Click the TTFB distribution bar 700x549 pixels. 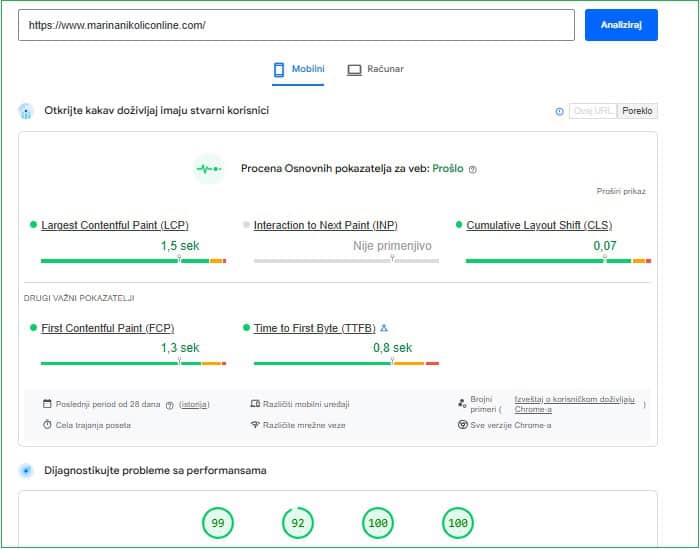[x=346, y=363]
